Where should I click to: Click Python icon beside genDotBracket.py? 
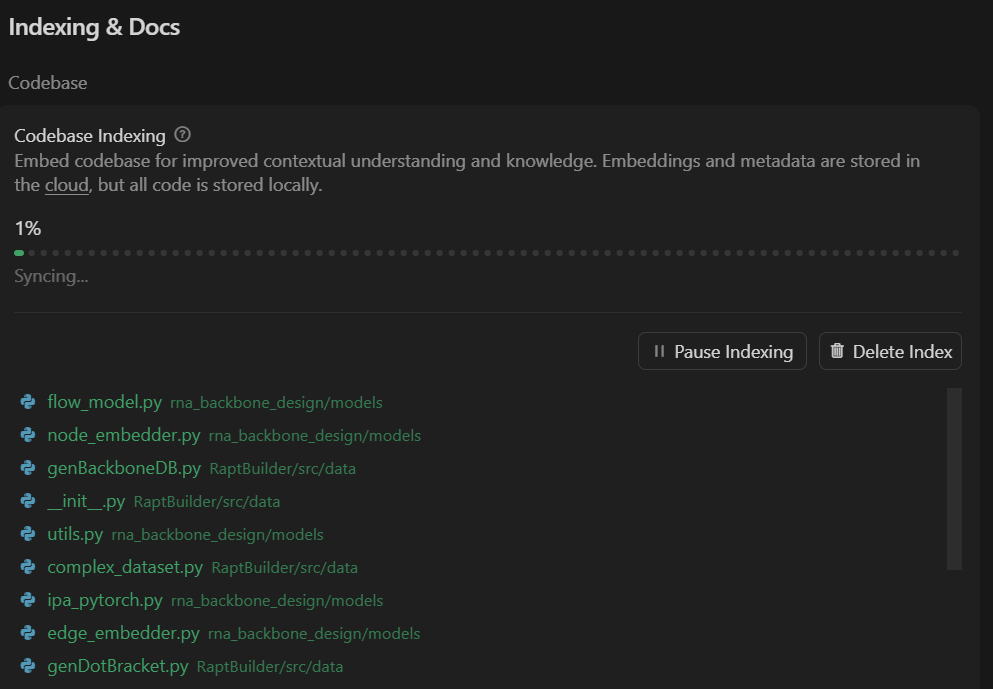28,666
